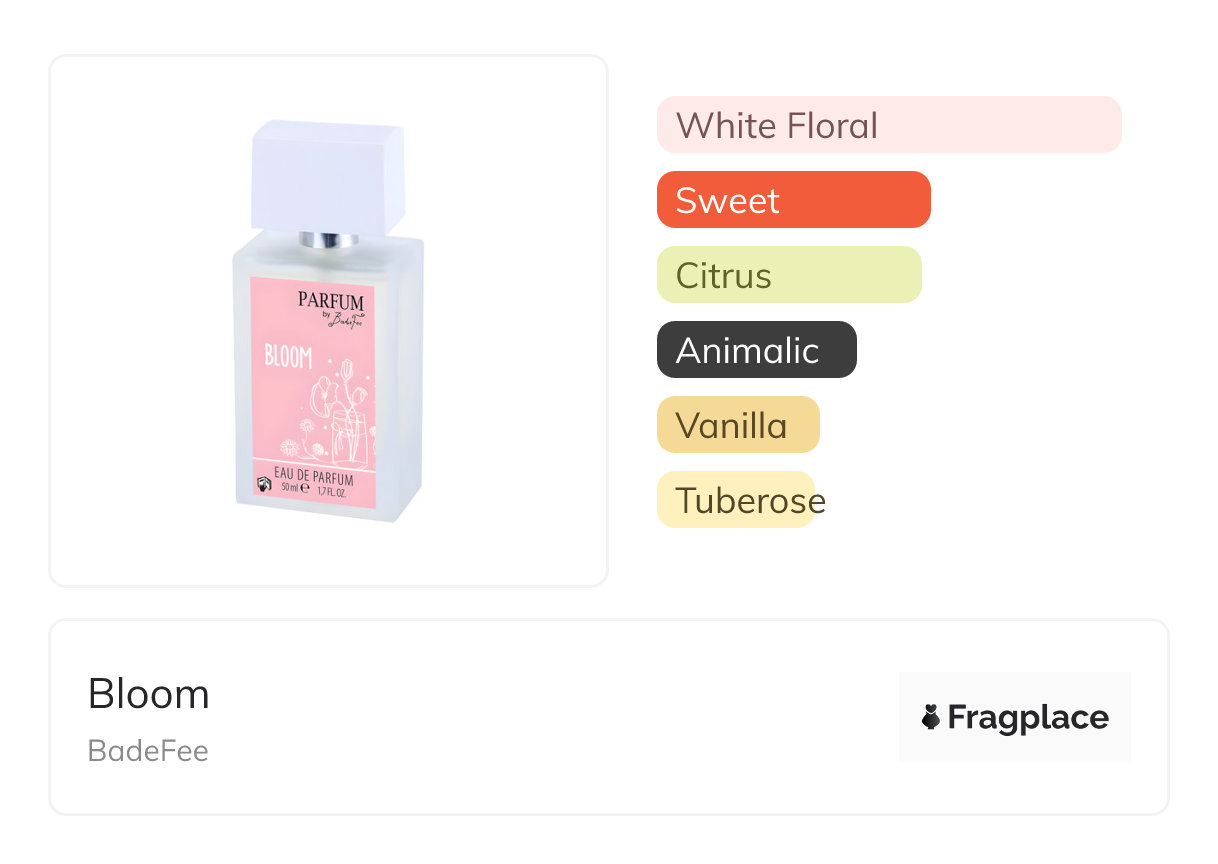Click the 50 ml volume marking on the label
The width and height of the screenshot is (1218, 864).
(x=292, y=488)
